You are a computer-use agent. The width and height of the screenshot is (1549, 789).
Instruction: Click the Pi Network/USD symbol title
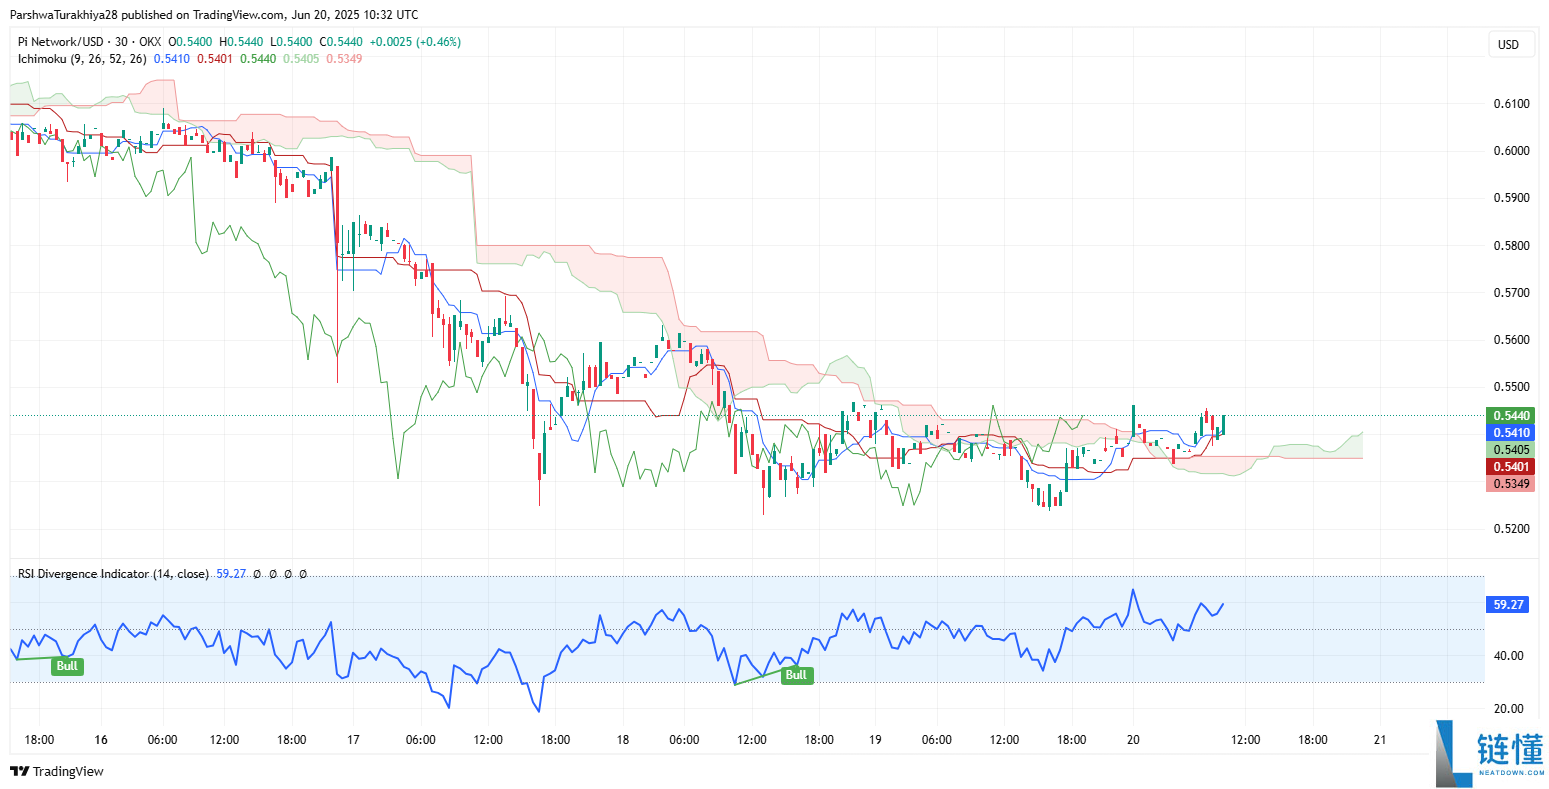(60, 42)
